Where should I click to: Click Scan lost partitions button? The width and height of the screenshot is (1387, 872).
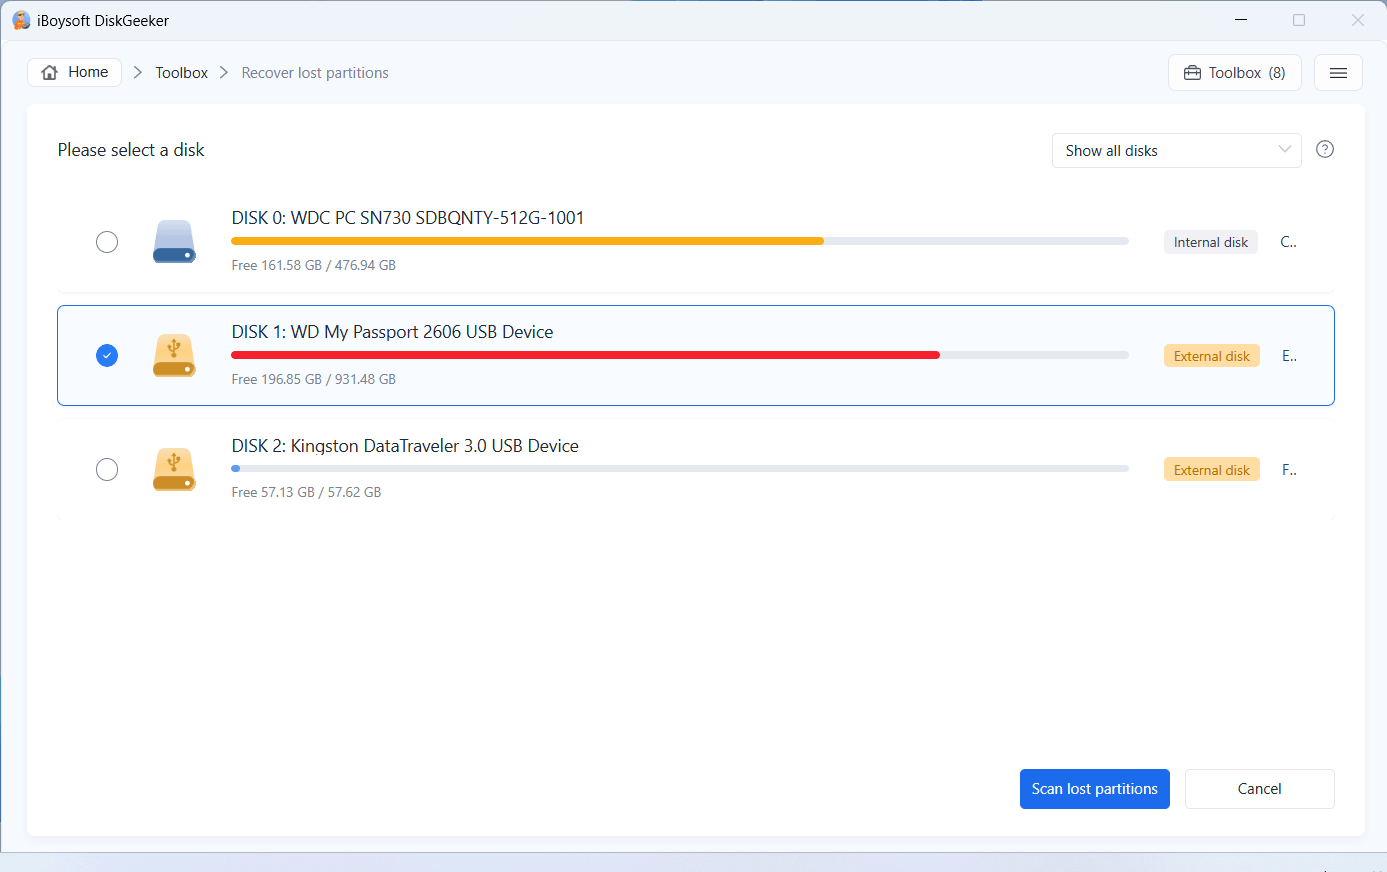point(1095,789)
